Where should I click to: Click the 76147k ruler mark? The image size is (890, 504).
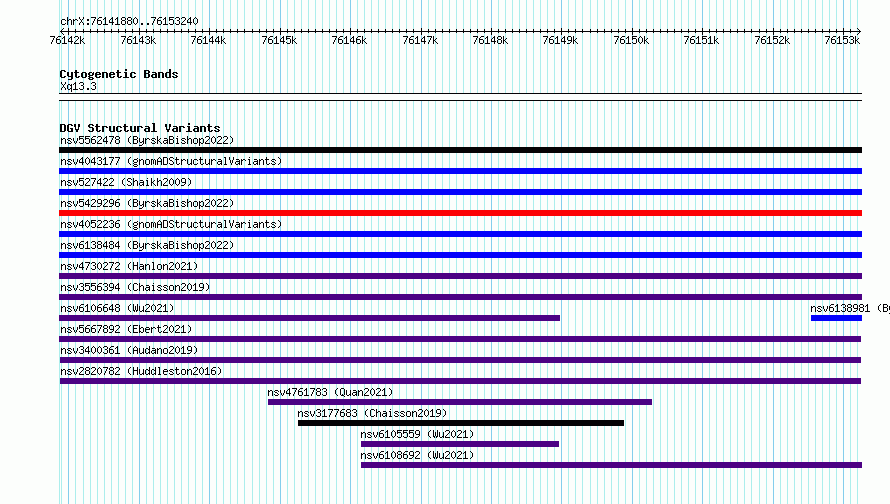[420, 40]
